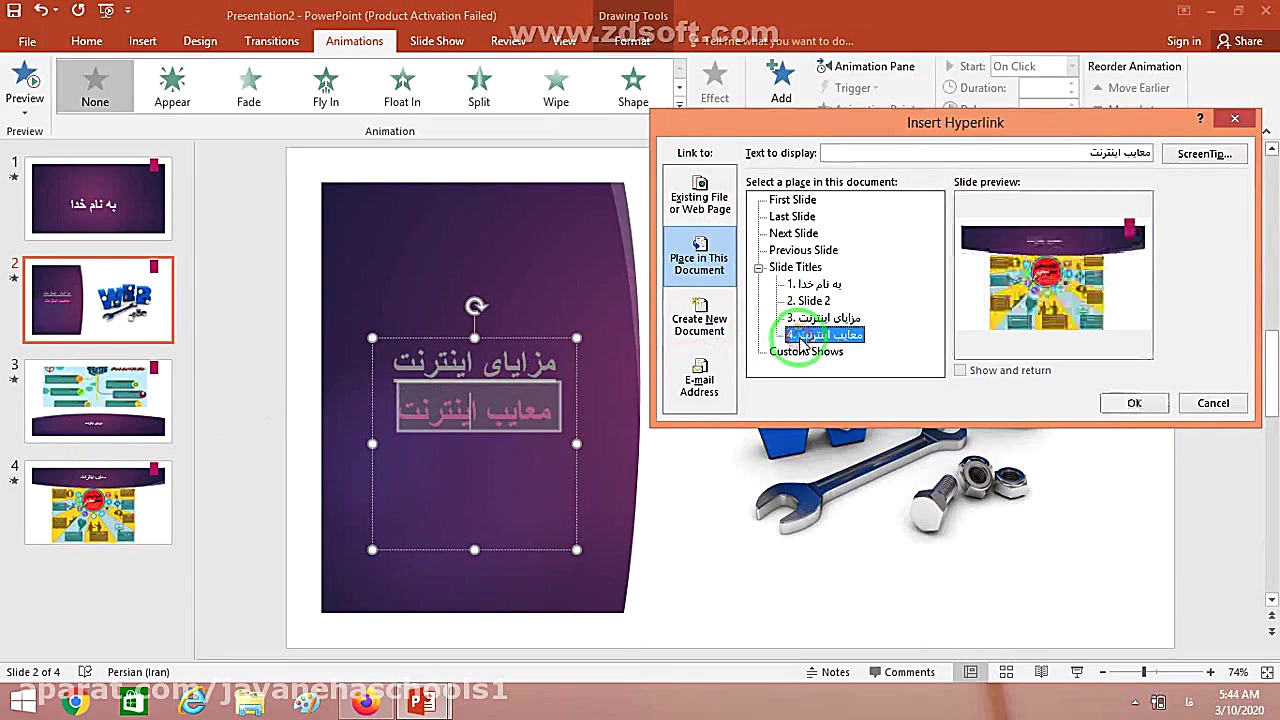1280x720 pixels.
Task: Select the None animation effect
Action: (95, 85)
